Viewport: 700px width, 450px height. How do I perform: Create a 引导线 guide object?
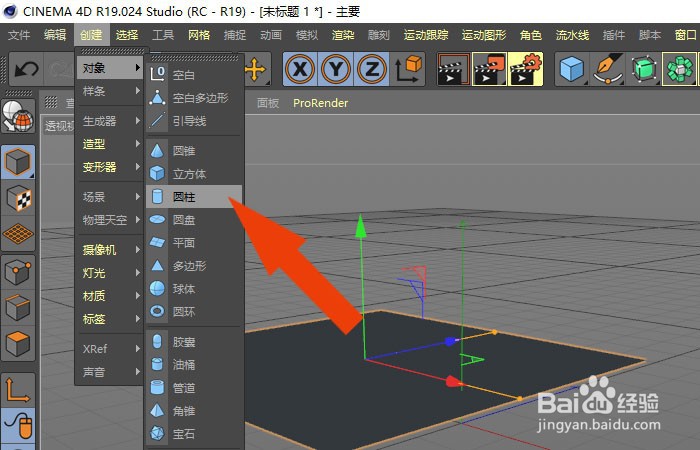[x=194, y=121]
